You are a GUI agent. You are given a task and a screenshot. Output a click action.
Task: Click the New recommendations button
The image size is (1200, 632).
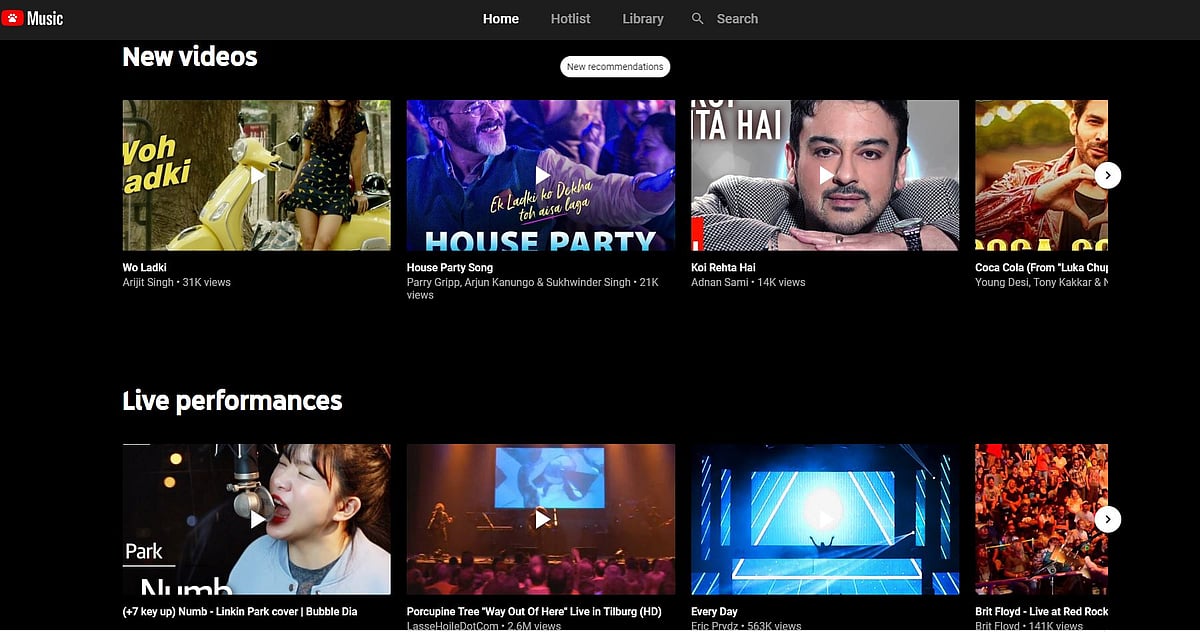click(614, 66)
